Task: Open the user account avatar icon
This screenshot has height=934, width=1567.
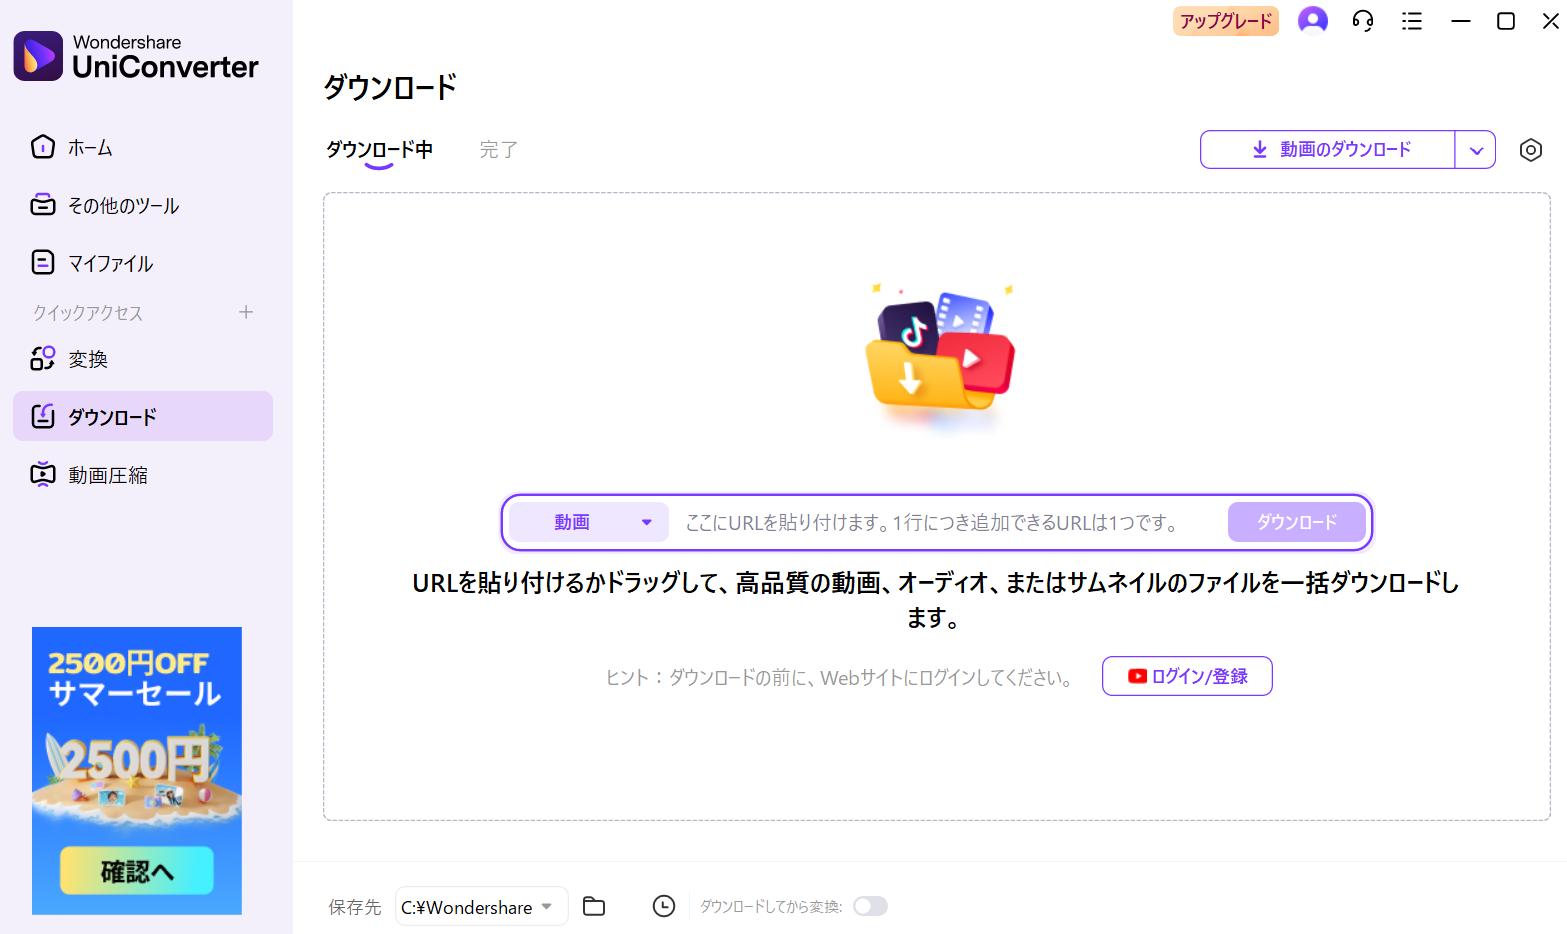Action: (1312, 20)
